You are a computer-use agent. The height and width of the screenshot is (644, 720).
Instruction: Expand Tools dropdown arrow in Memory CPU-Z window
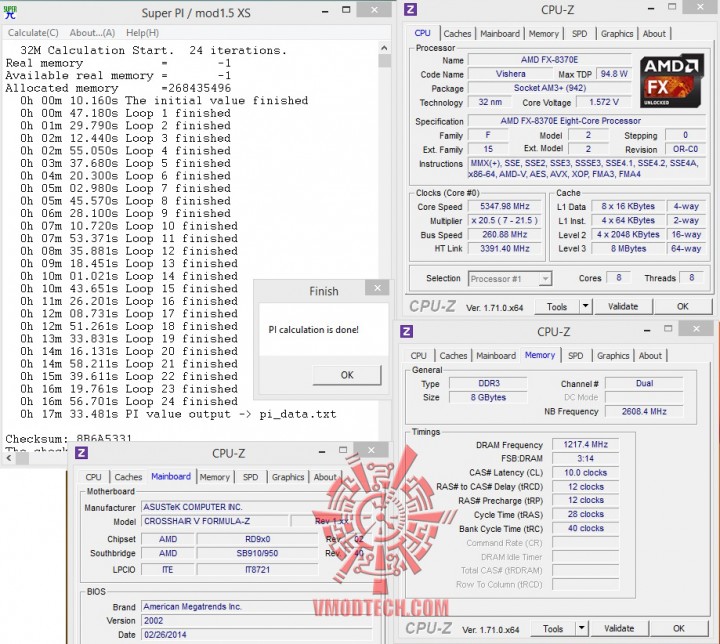[x=582, y=628]
